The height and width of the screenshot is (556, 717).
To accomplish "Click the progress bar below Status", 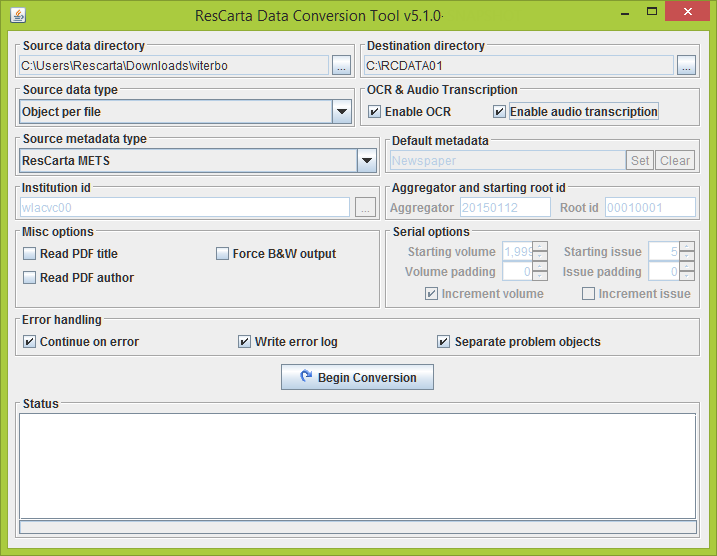I will pyautogui.click(x=358, y=527).
